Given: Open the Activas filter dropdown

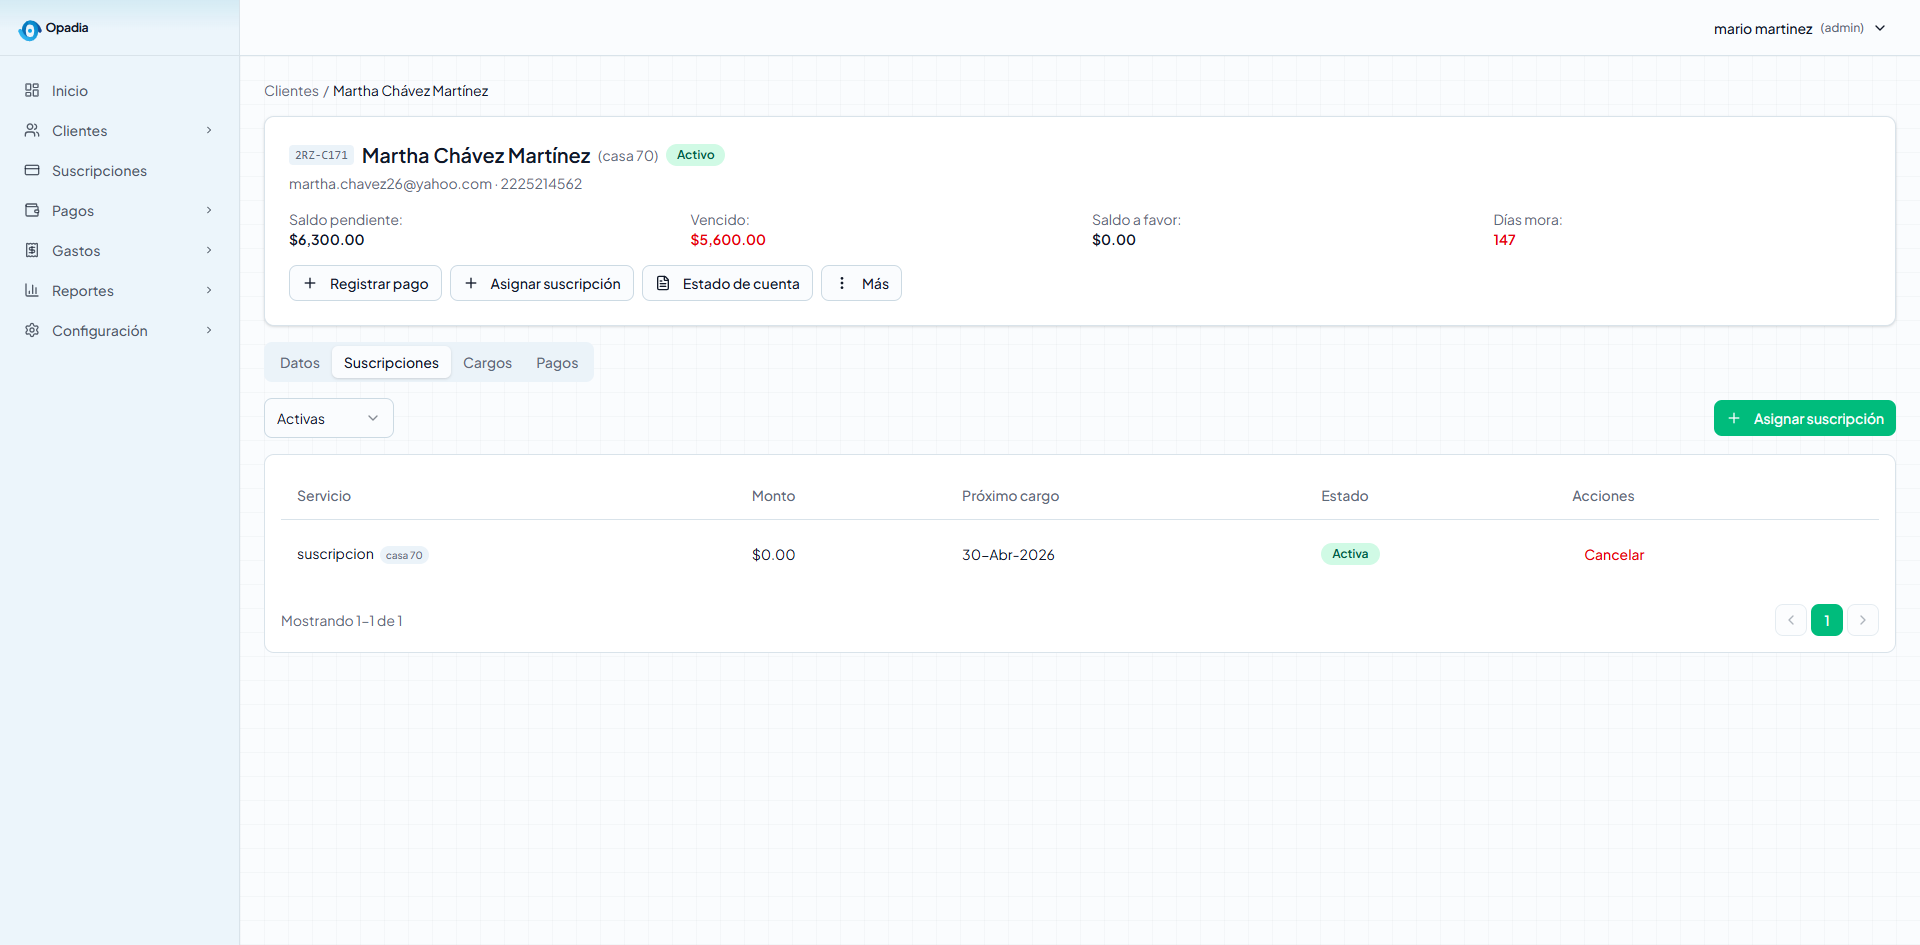Looking at the screenshot, I should click(329, 418).
